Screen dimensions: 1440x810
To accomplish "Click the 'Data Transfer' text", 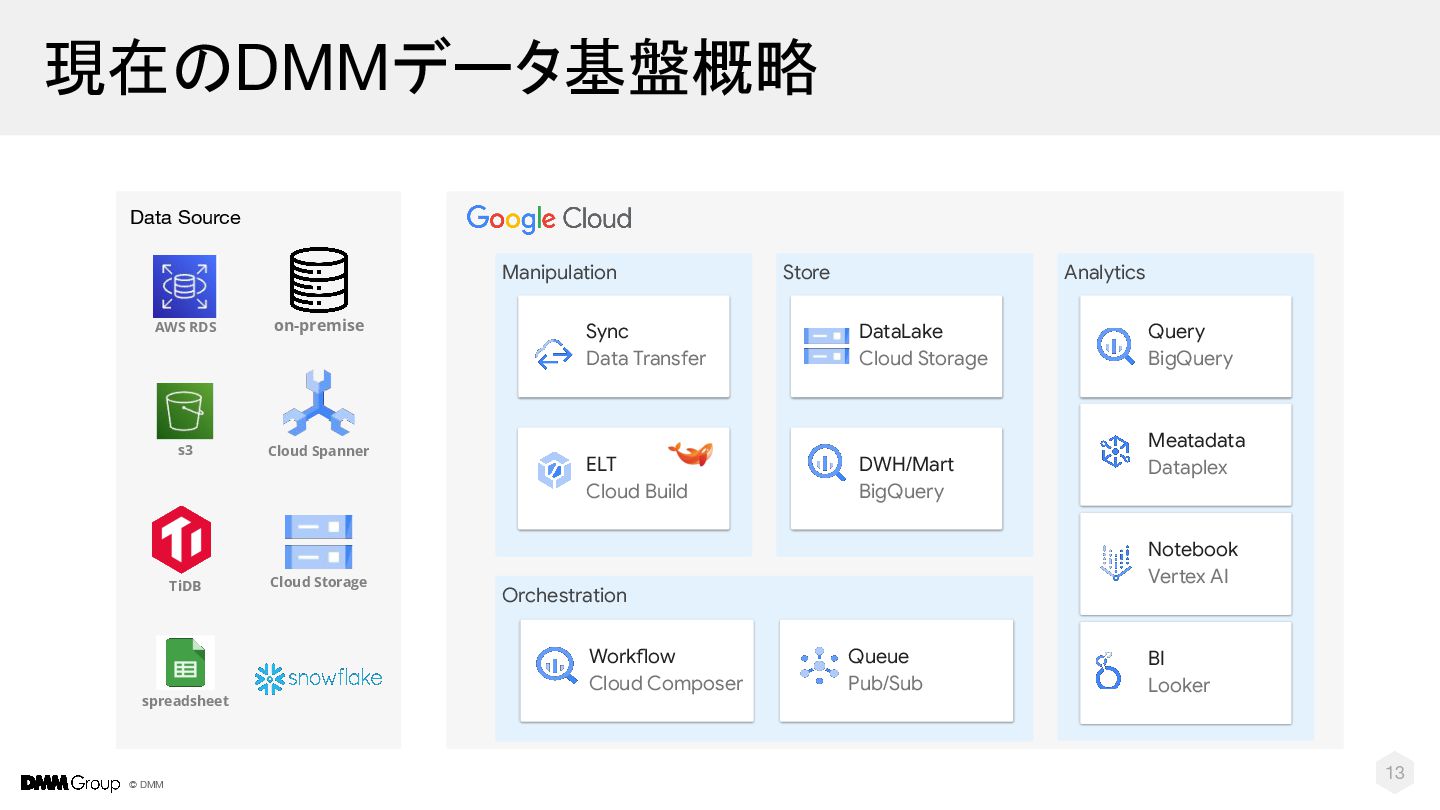I will (x=646, y=358).
